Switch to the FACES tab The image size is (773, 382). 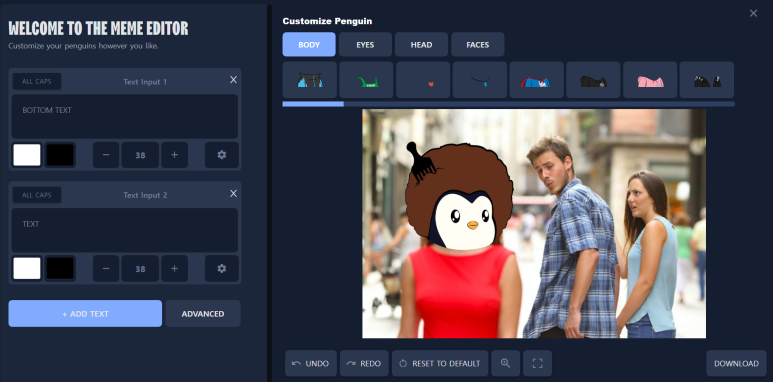pyautogui.click(x=478, y=44)
